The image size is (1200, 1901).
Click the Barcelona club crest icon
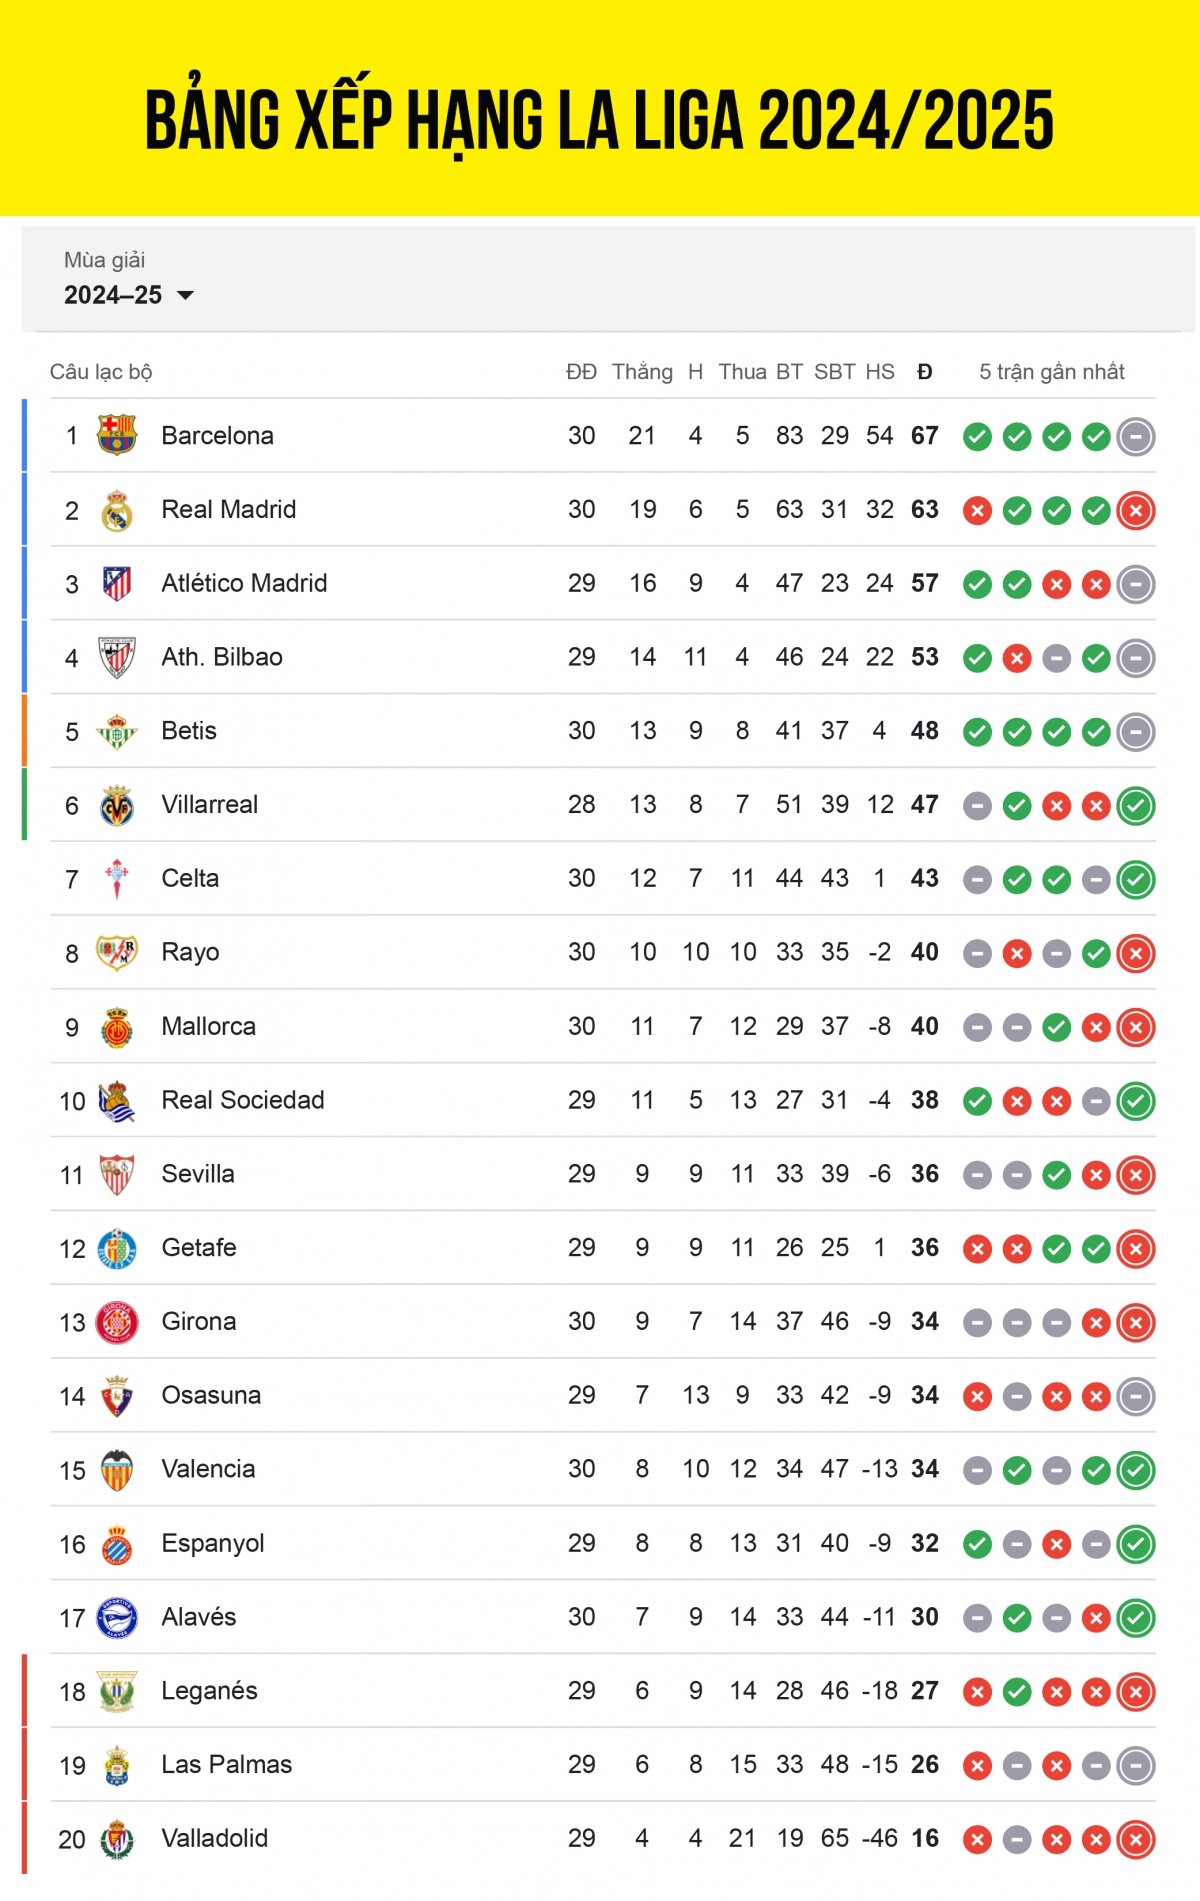[x=118, y=435]
